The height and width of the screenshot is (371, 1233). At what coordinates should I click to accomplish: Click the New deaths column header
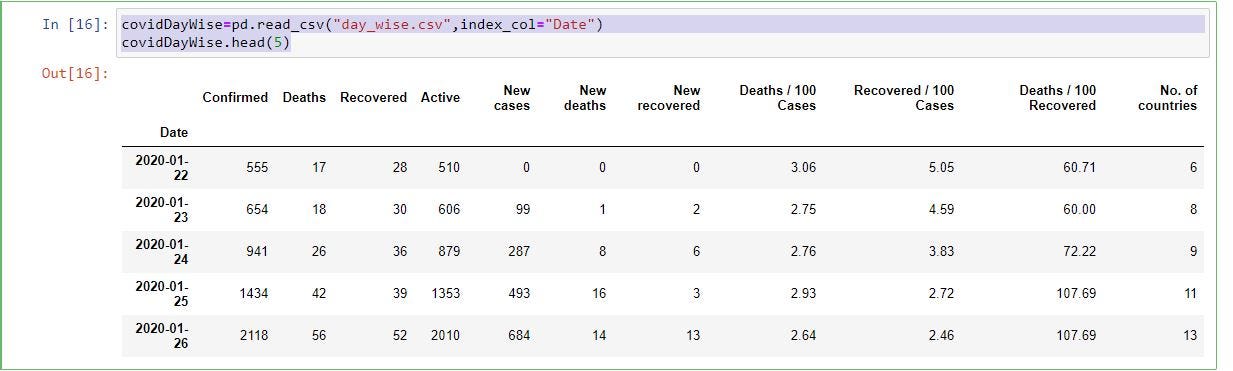point(585,98)
